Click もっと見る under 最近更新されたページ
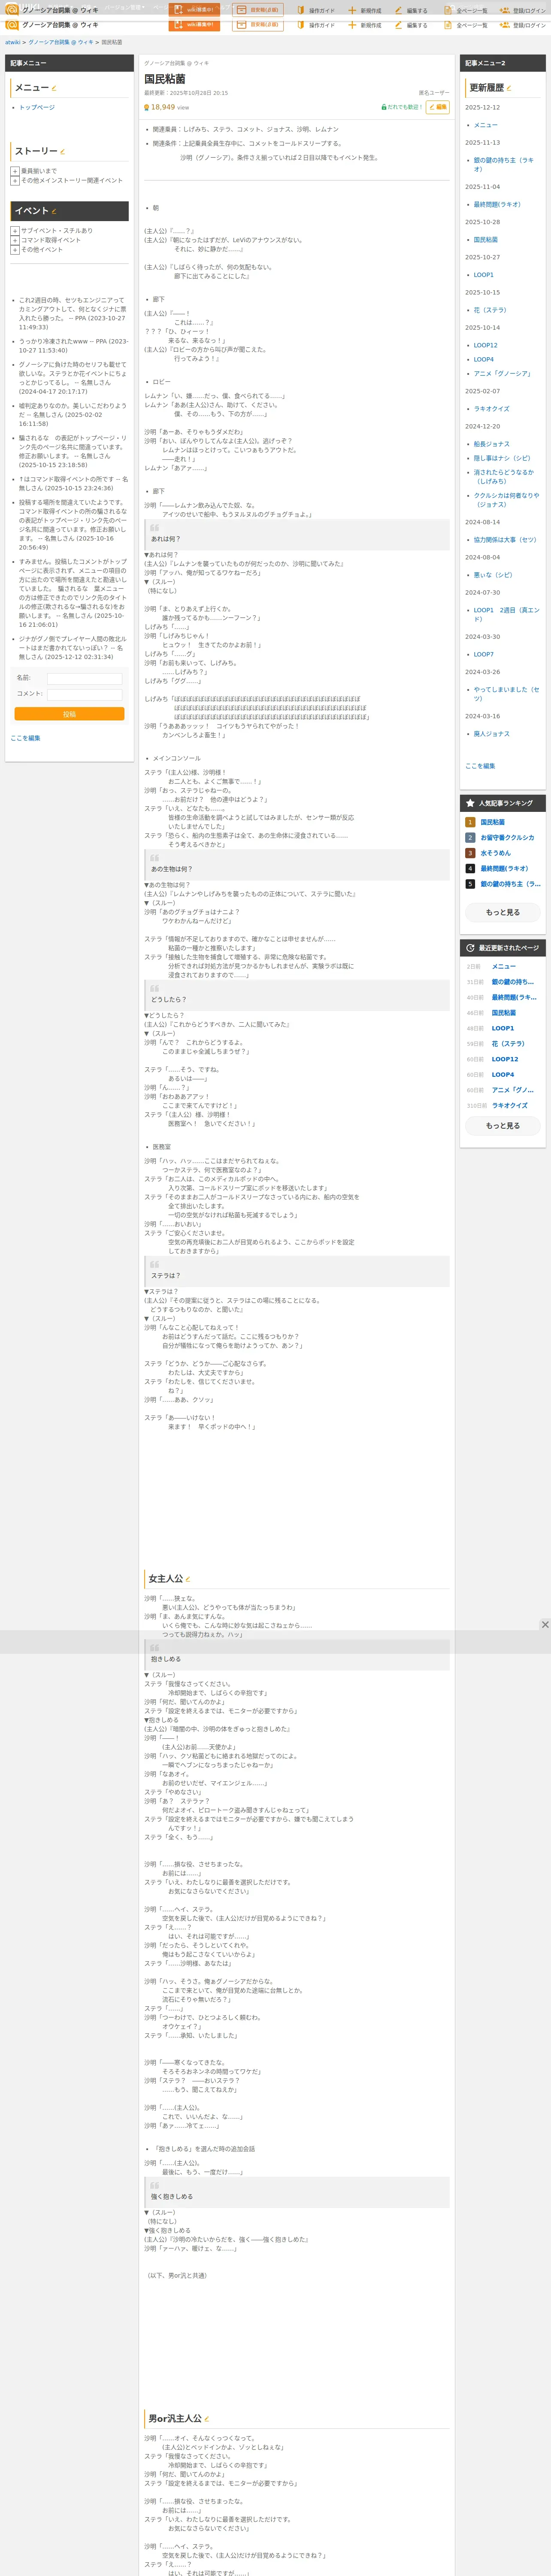 pos(503,1126)
